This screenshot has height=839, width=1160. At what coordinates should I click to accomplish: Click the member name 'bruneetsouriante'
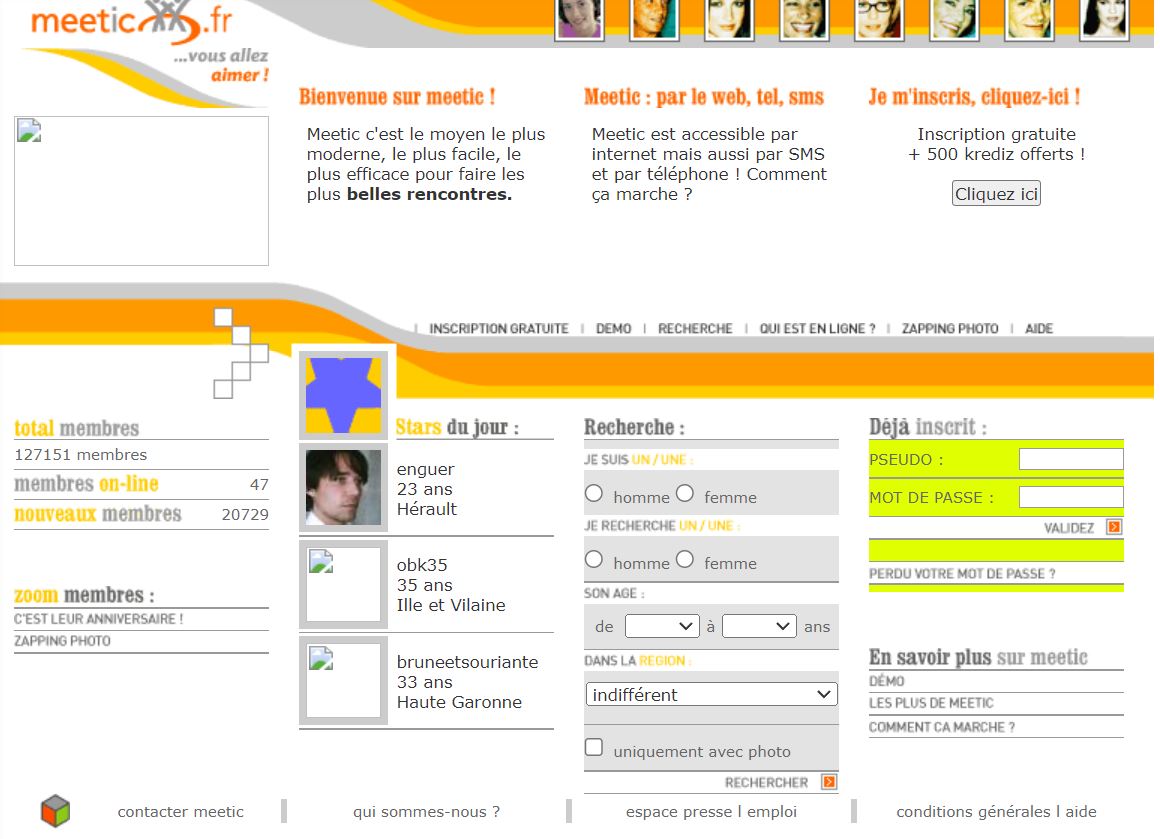(468, 662)
